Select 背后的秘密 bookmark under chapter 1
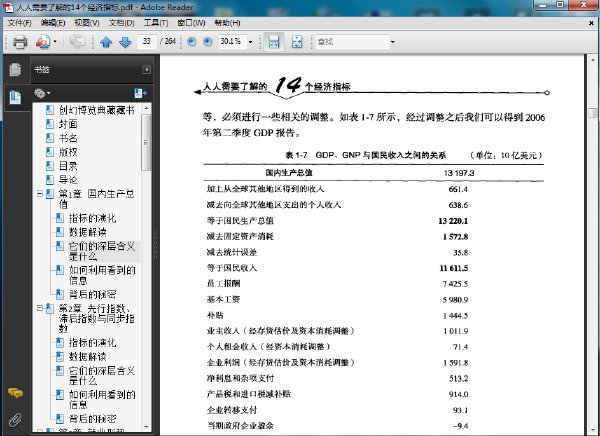The width and height of the screenshot is (600, 436). coord(92,294)
